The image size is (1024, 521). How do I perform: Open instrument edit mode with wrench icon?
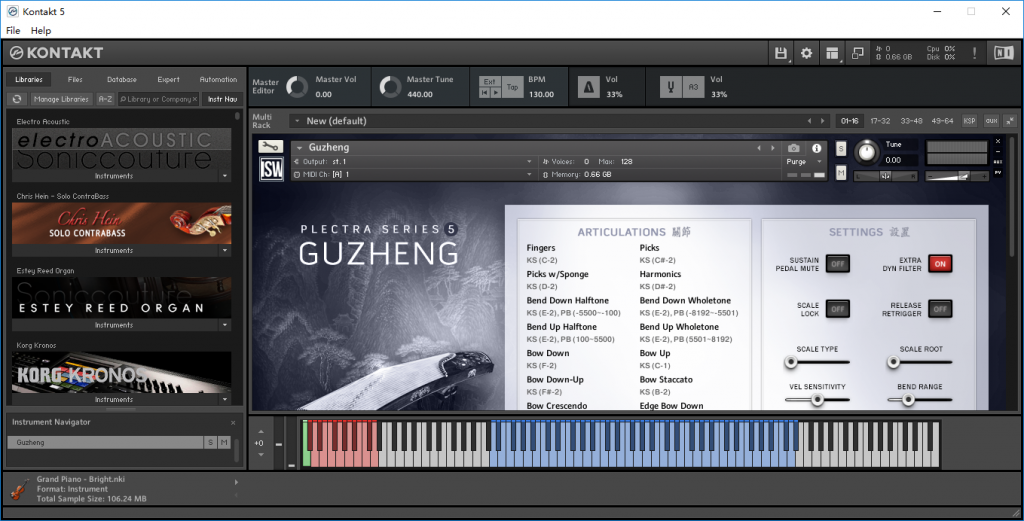[270, 147]
